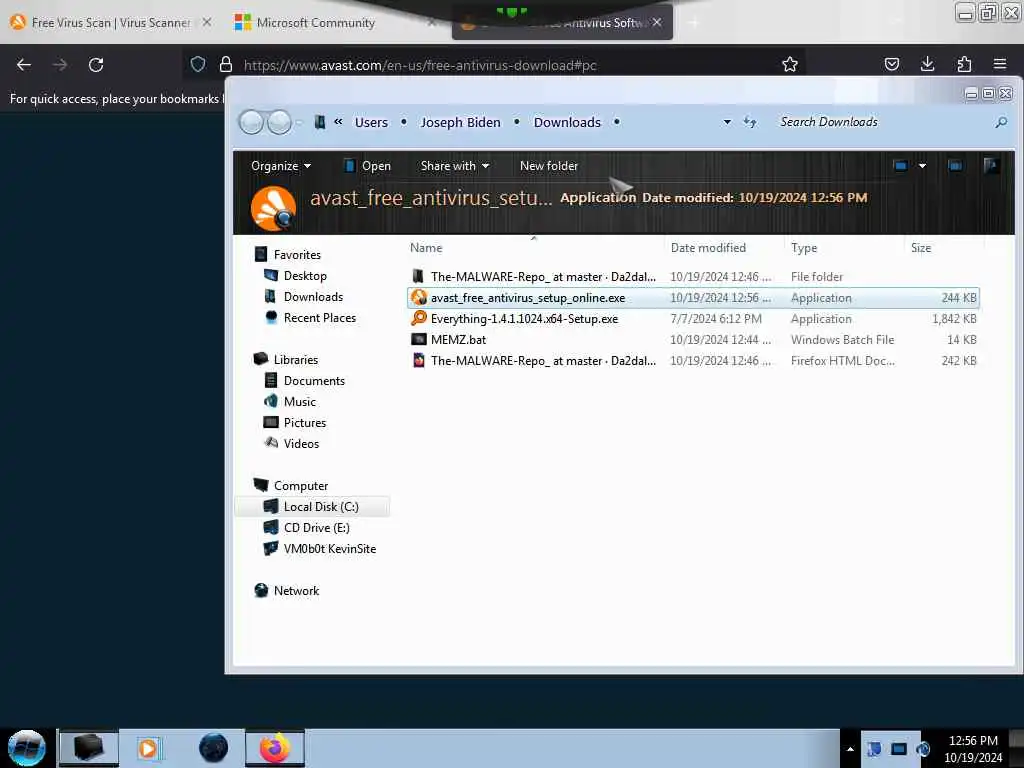This screenshot has height=768, width=1024.
Task: Select Users in the breadcrumb path
Action: [x=371, y=122]
